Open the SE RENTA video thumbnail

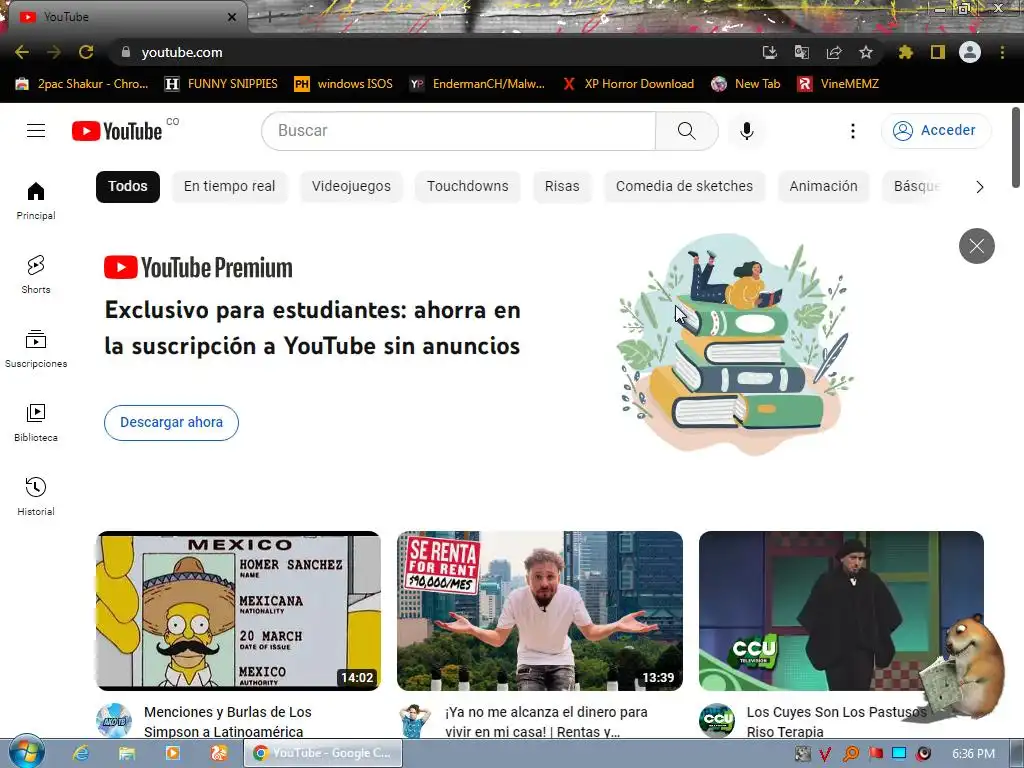tap(540, 611)
